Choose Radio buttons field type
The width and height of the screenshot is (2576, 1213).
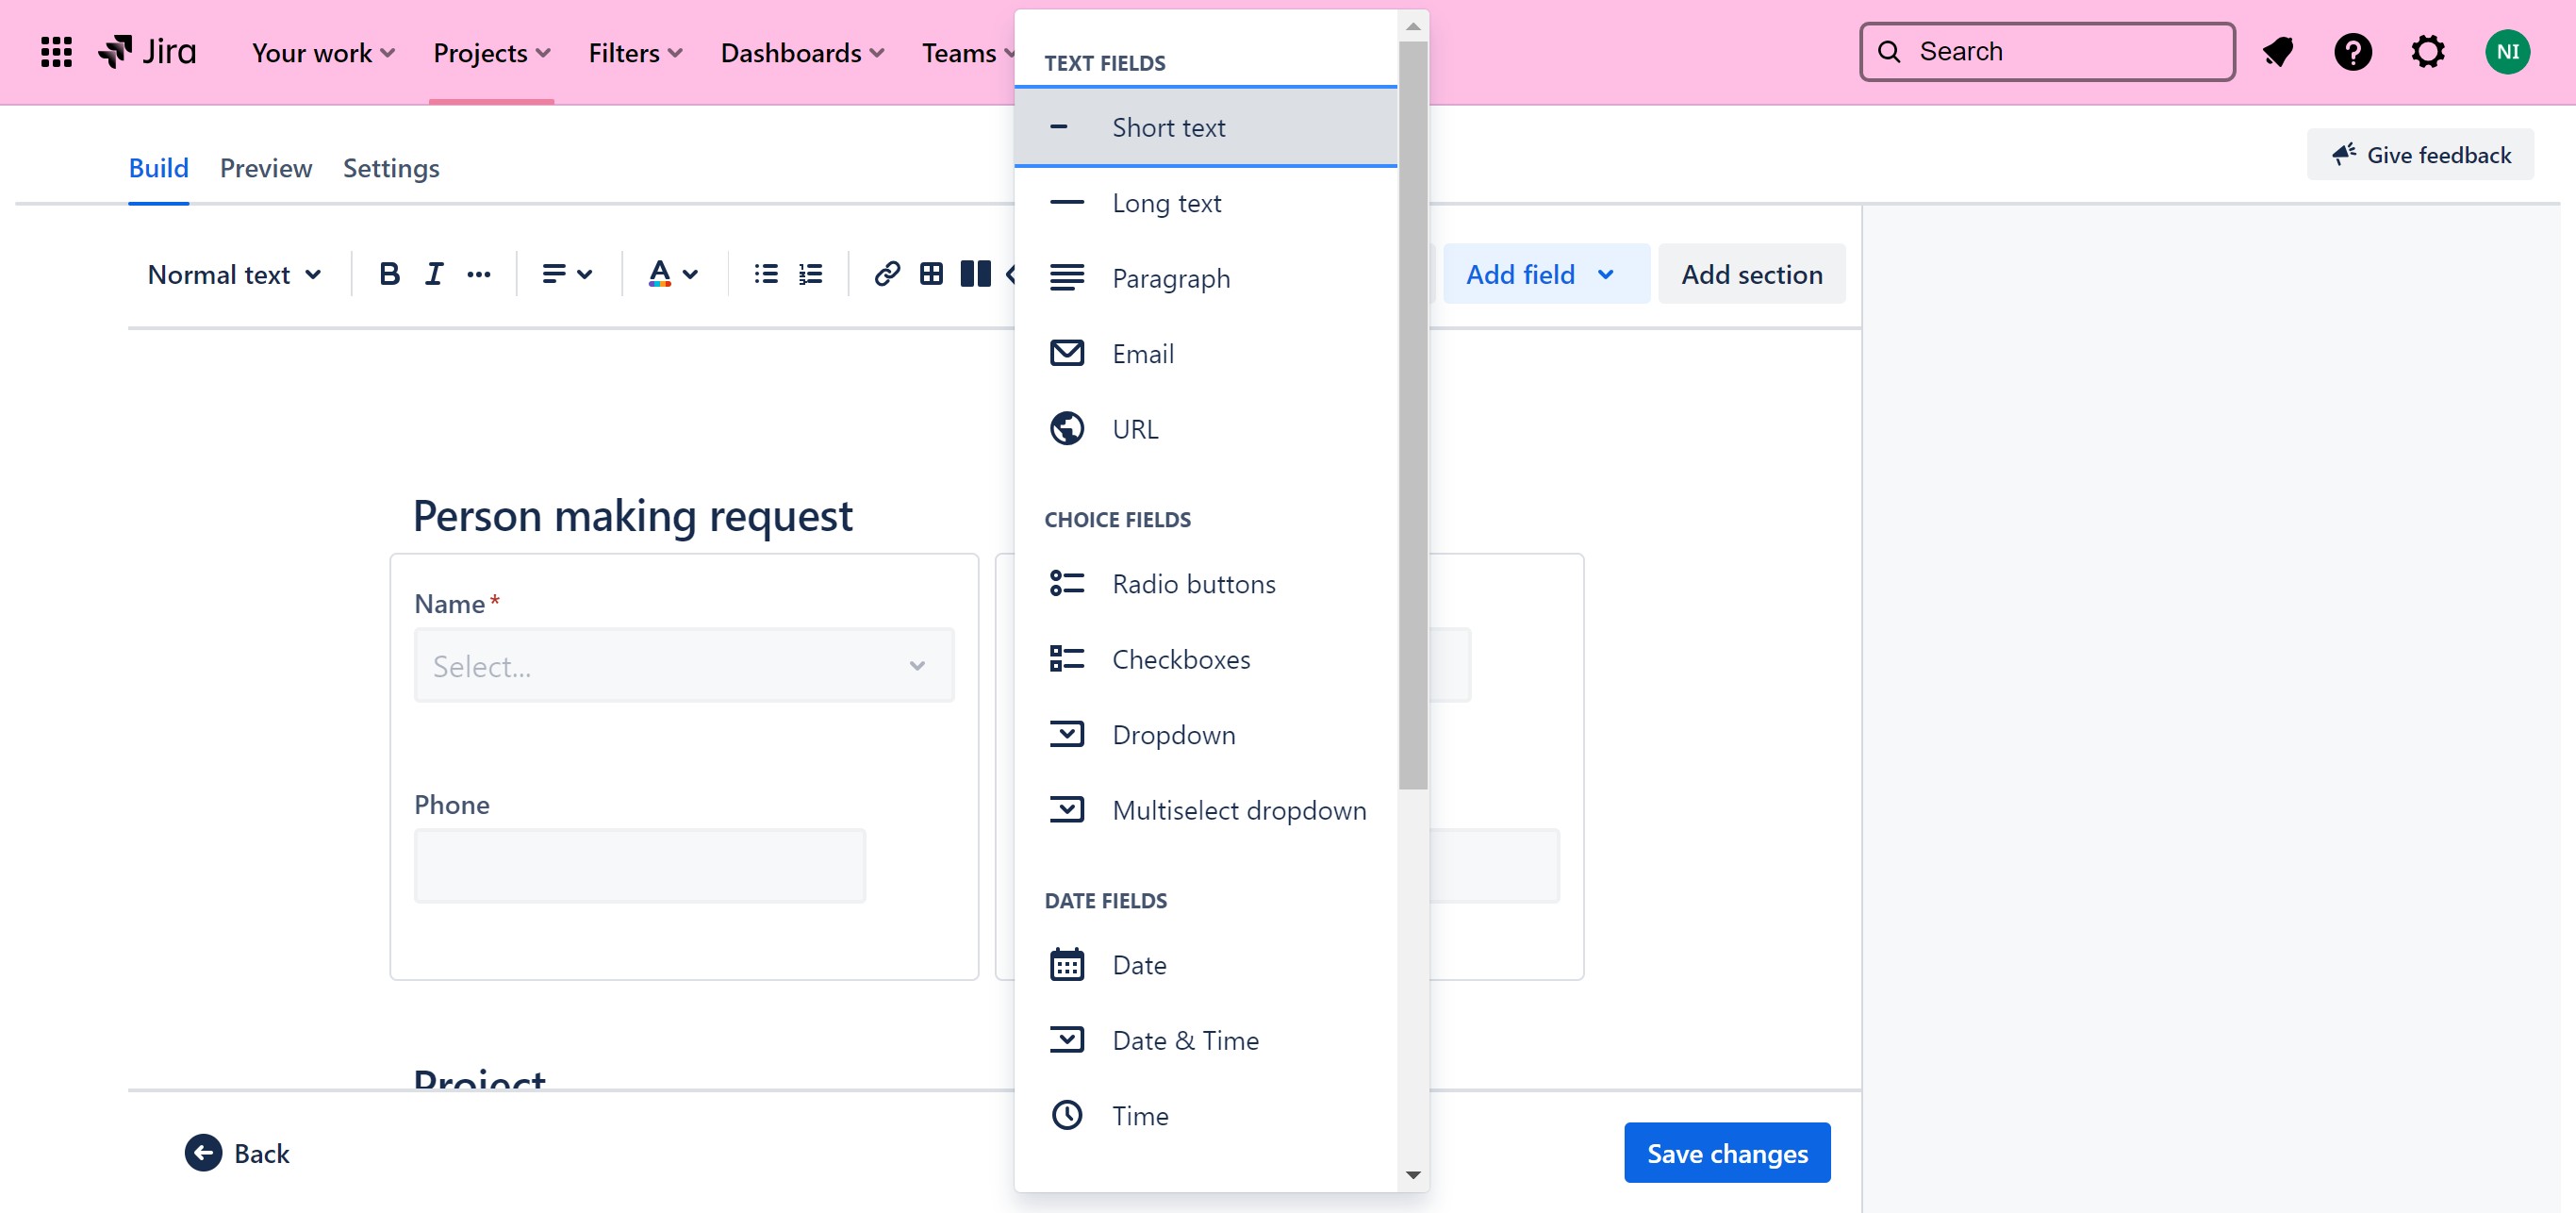point(1193,584)
